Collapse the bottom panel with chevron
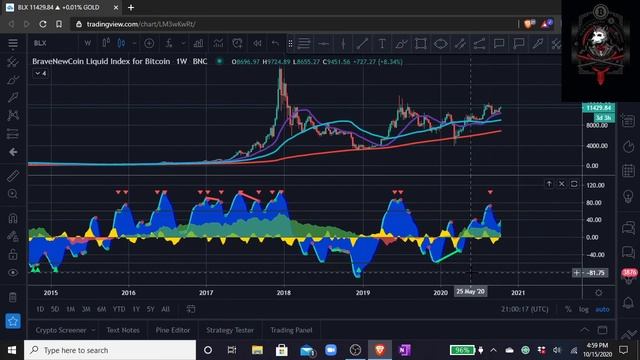This screenshot has width=640, height=360. [x=585, y=330]
